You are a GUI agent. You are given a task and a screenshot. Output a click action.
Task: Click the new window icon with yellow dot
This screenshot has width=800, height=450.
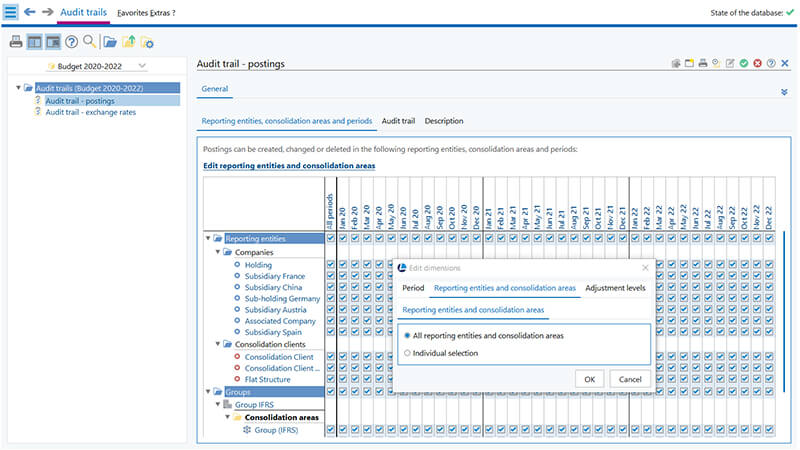tap(689, 63)
